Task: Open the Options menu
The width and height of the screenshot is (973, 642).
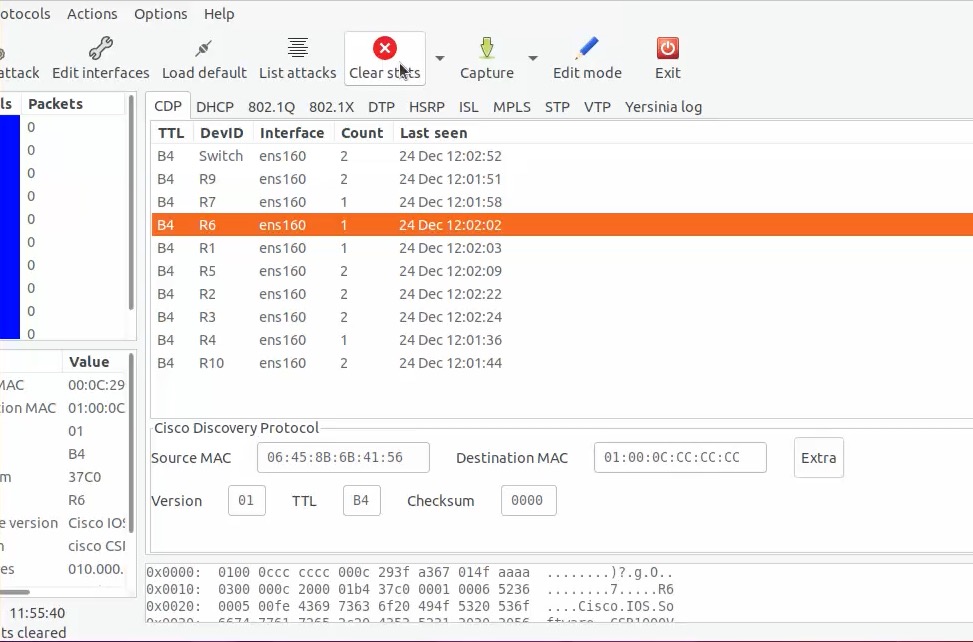Action: (161, 14)
